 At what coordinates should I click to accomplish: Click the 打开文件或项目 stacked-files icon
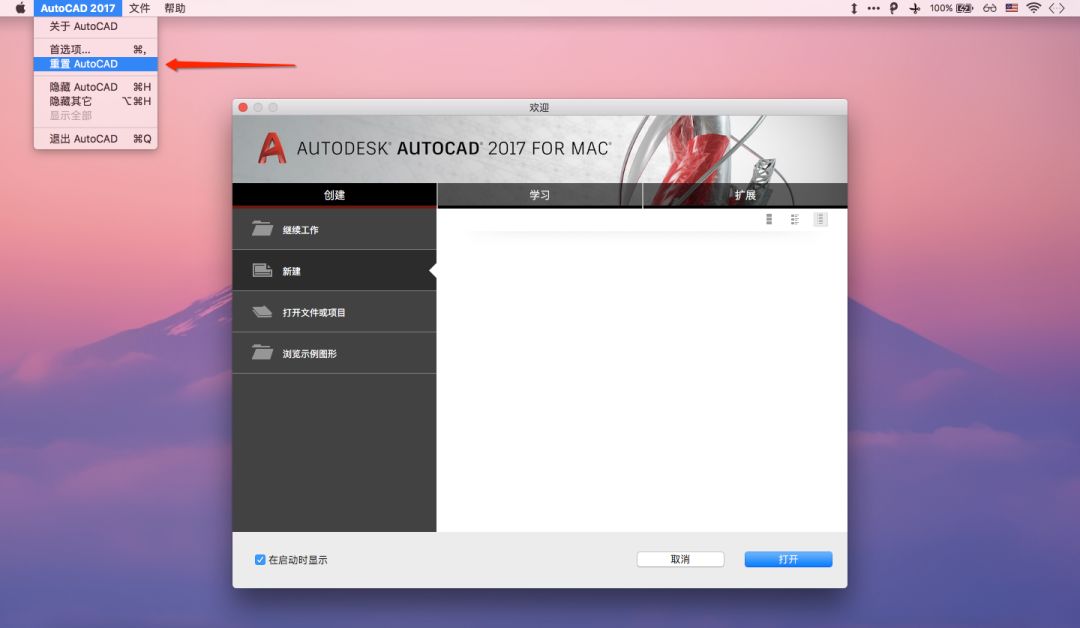(x=262, y=312)
